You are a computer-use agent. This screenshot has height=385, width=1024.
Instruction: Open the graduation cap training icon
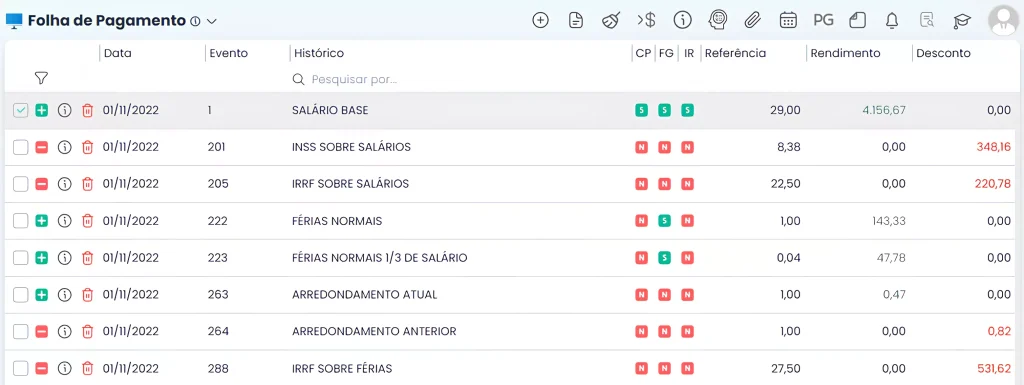[x=961, y=22]
